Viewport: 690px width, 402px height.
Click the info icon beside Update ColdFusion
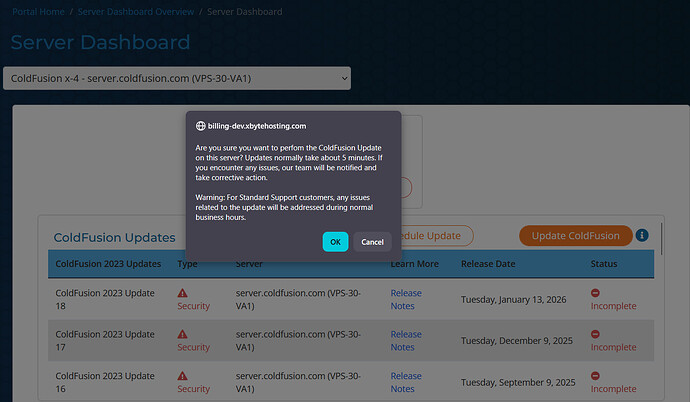click(642, 236)
